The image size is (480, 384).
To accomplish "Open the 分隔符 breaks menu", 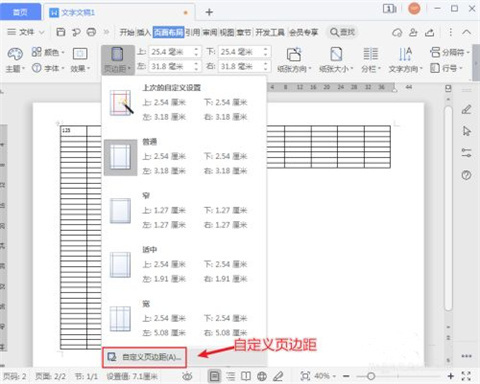I will click(449, 52).
